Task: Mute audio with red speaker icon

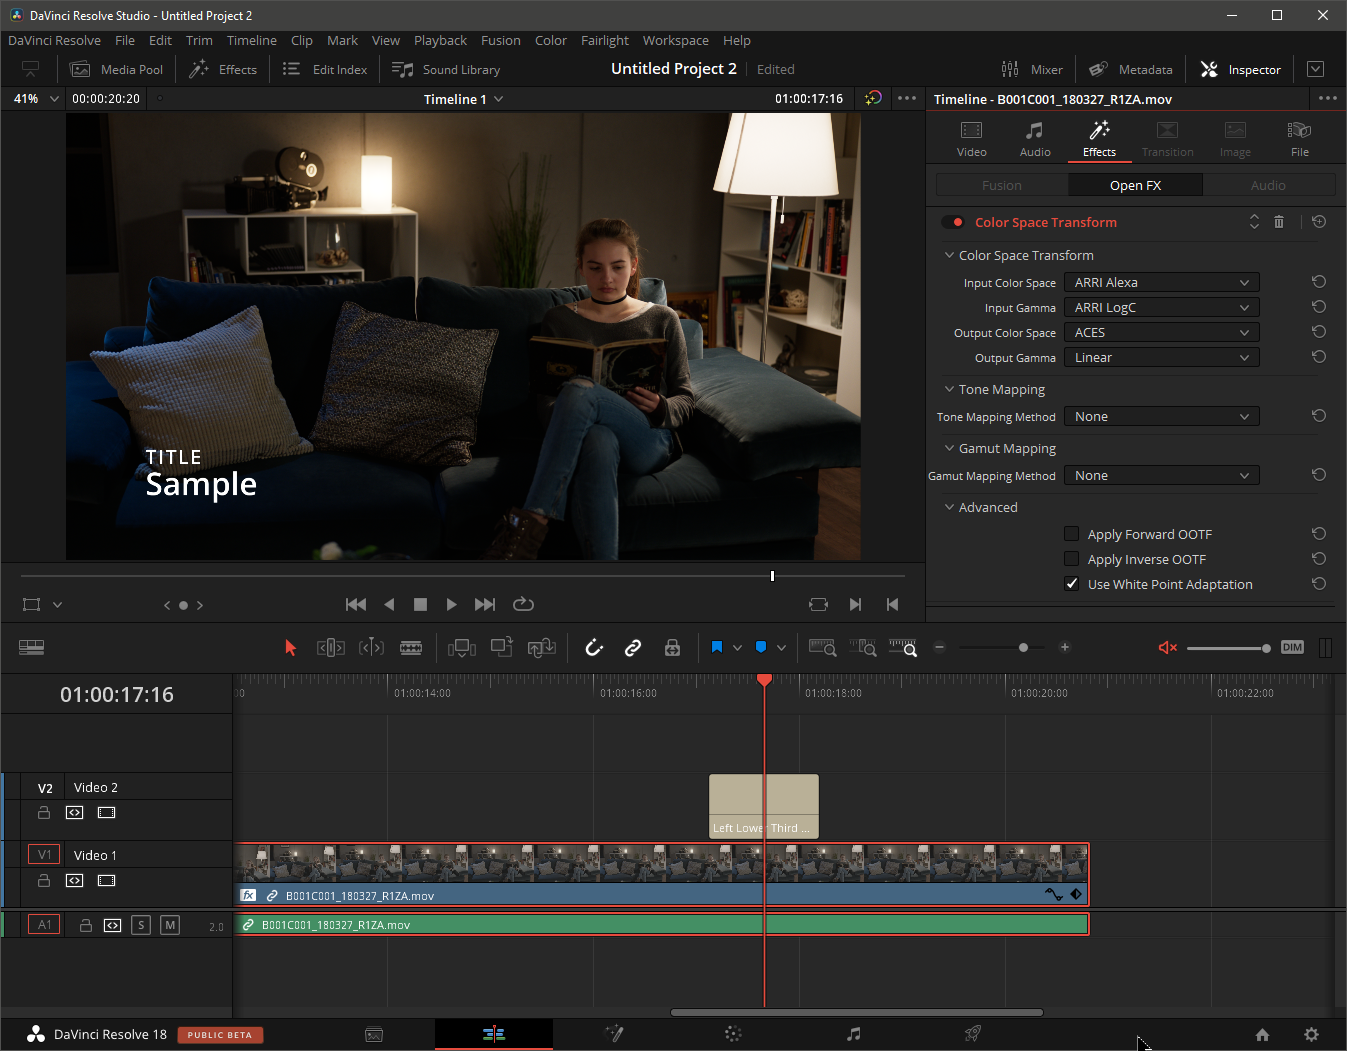Action: point(1167,648)
